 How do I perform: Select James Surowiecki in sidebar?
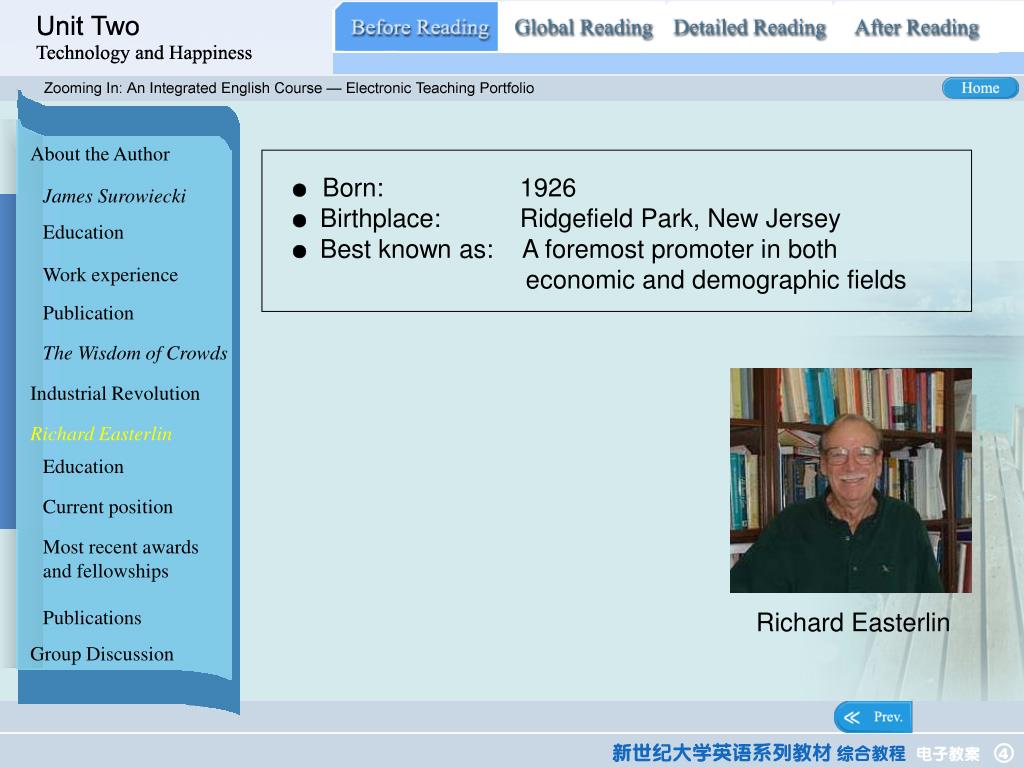(114, 196)
